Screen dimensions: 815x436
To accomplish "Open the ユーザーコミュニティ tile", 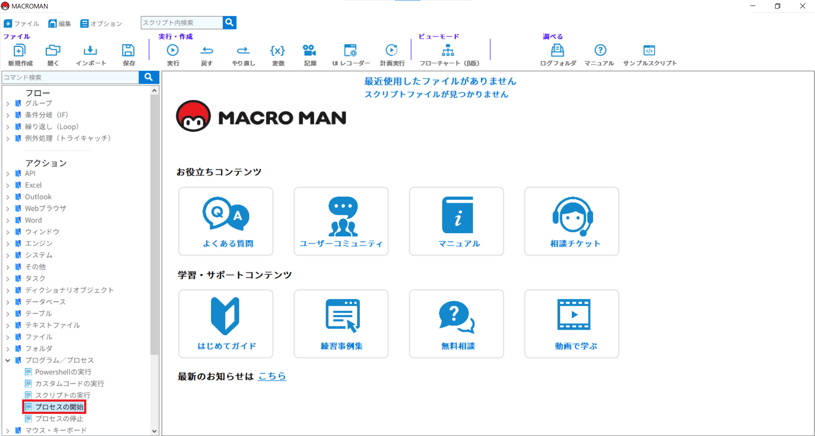I will [x=341, y=221].
